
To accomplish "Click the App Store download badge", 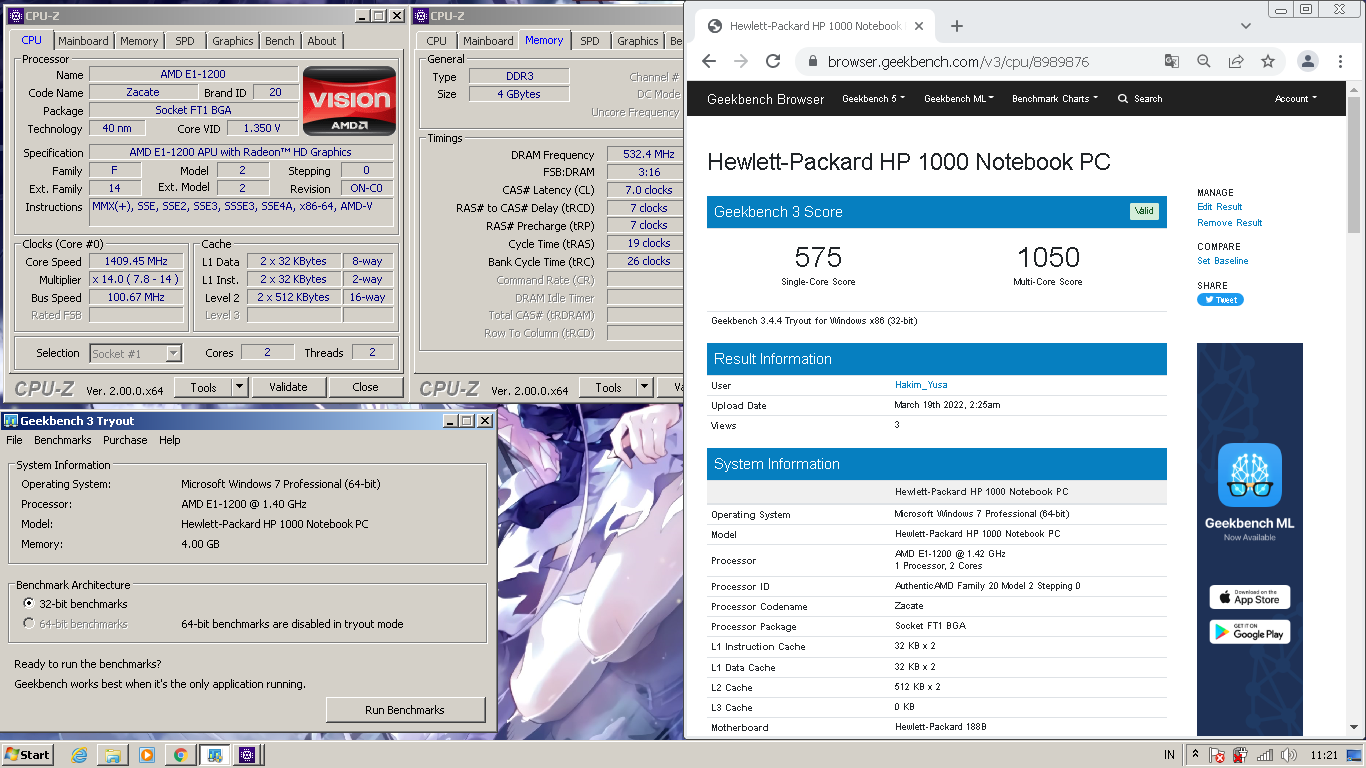I will 1250,597.
